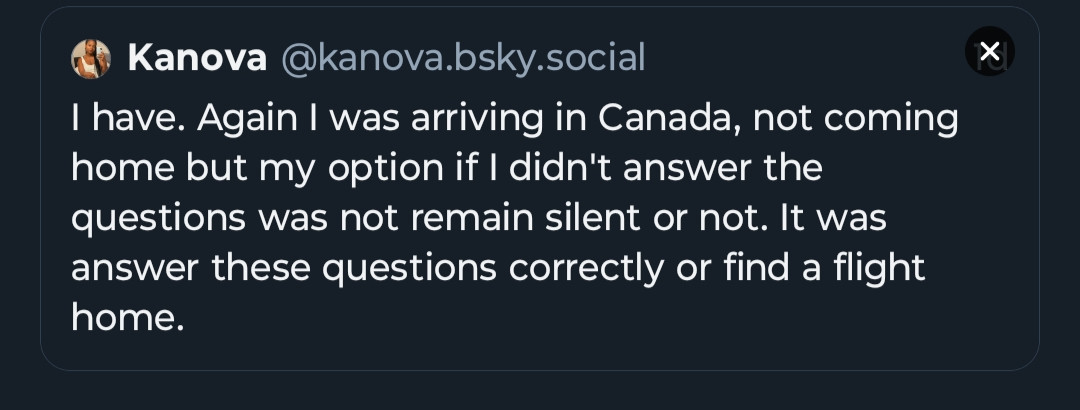Open the quoted post starting 'I have. Again'
Screen dimensions: 1080x410
coord(540,189)
